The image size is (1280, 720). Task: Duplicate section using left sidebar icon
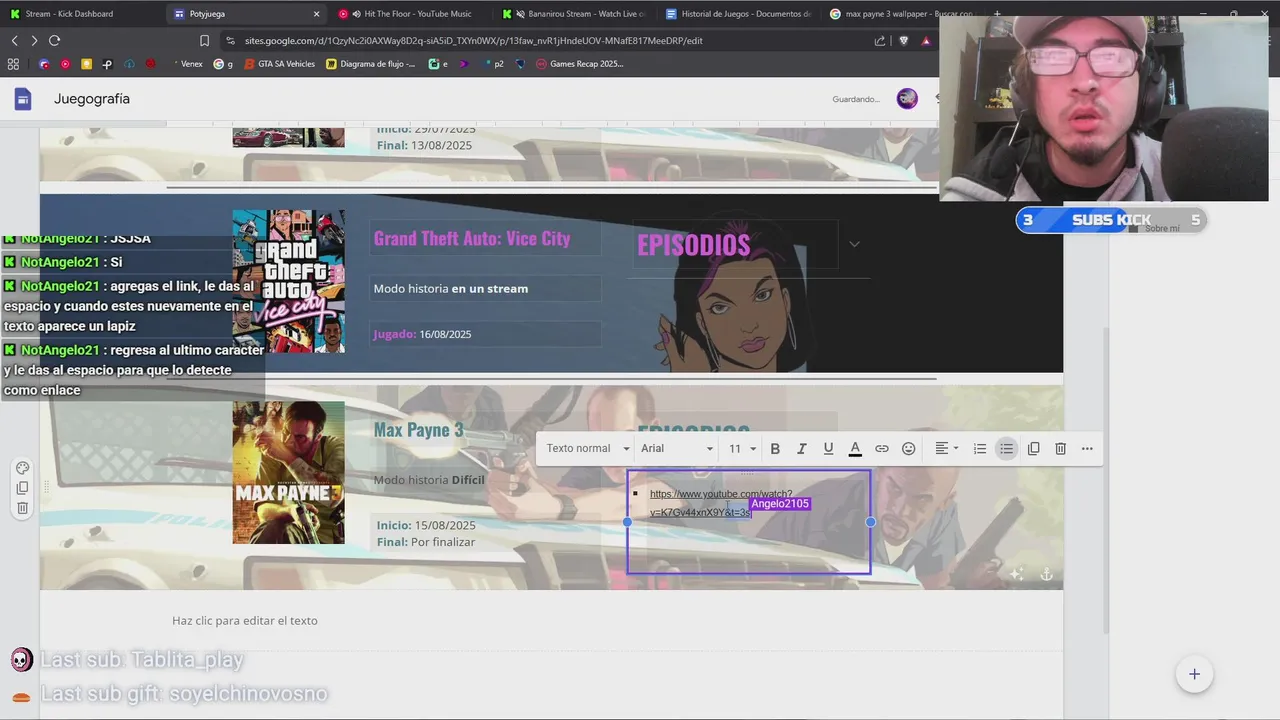[22, 488]
